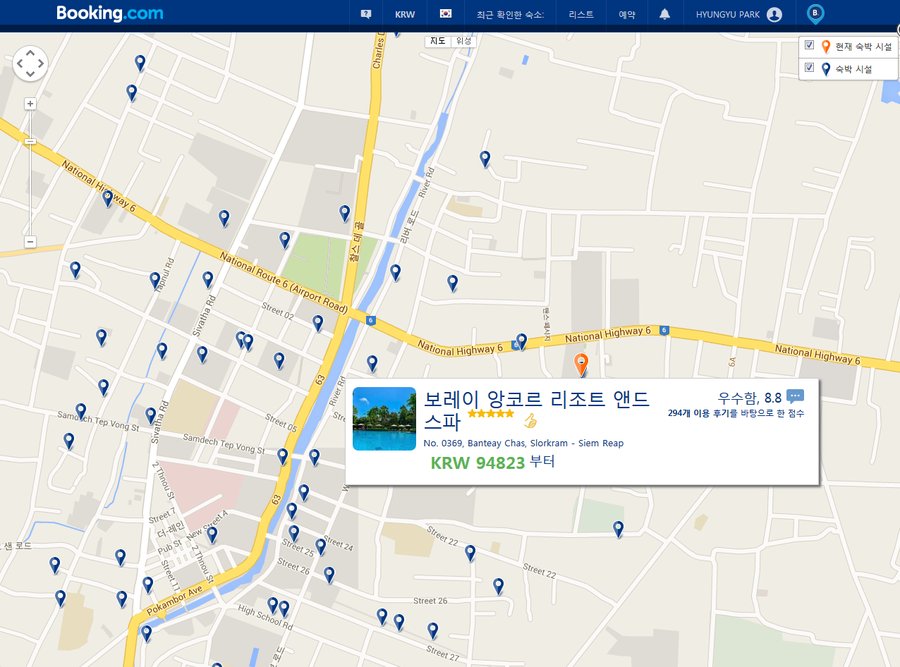Open the notification bell icon

(x=665, y=14)
